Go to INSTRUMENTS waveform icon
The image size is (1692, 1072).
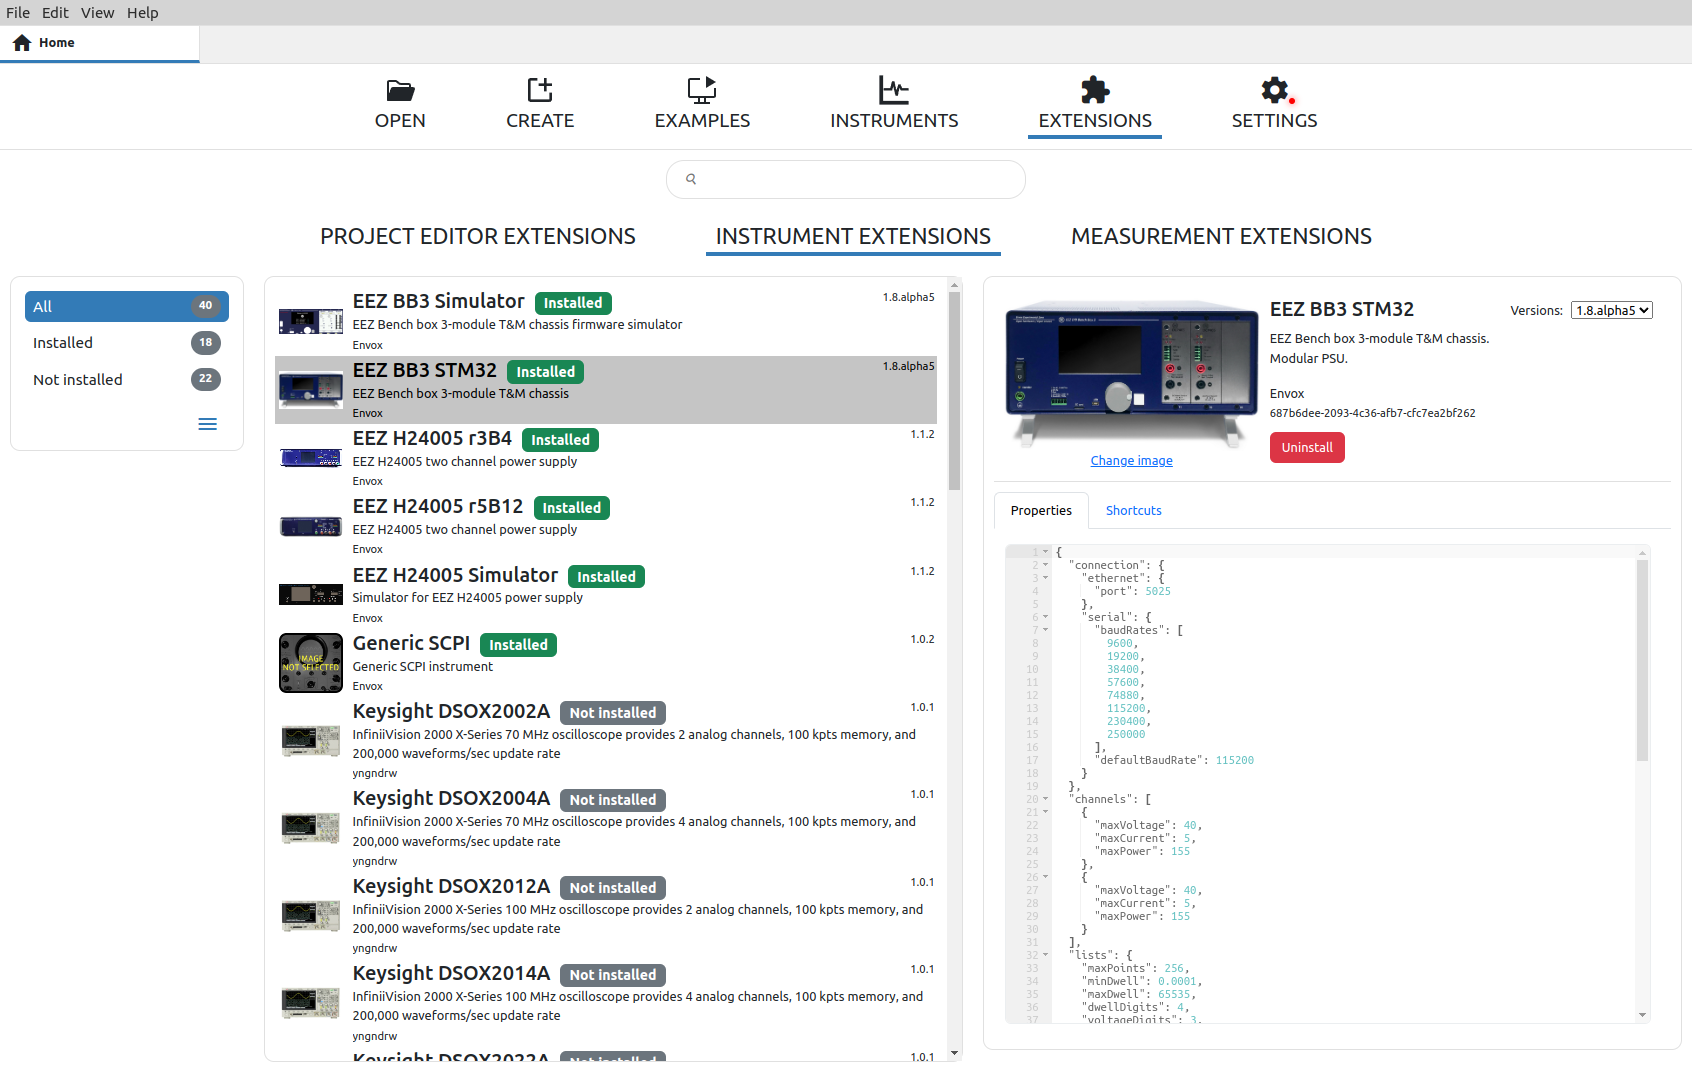tap(894, 90)
